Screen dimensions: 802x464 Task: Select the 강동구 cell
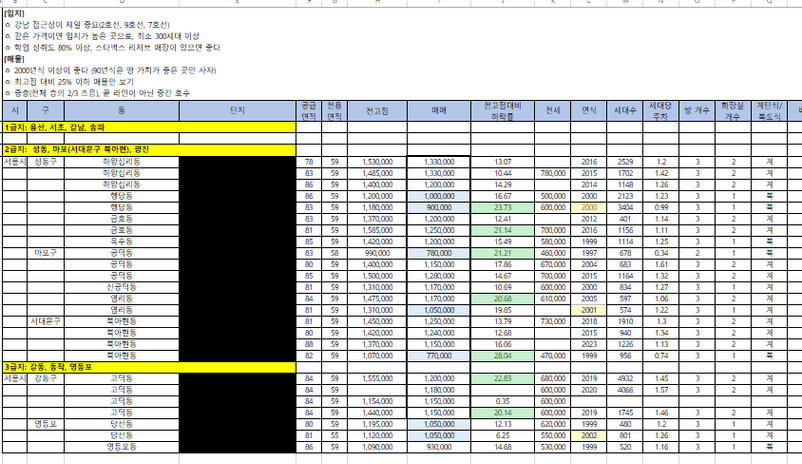pos(46,379)
